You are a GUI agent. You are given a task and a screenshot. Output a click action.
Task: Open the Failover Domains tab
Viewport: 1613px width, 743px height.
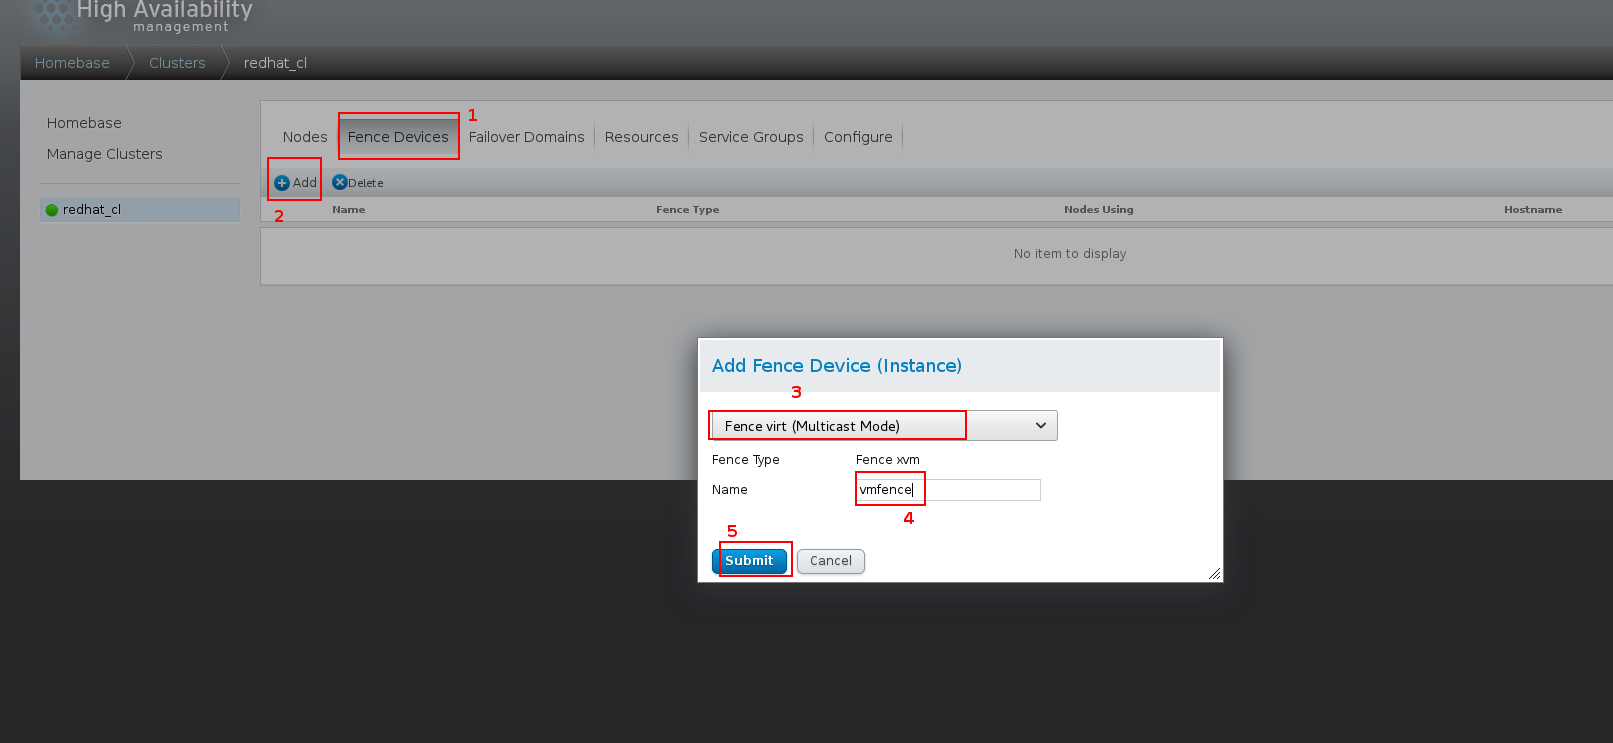click(526, 137)
